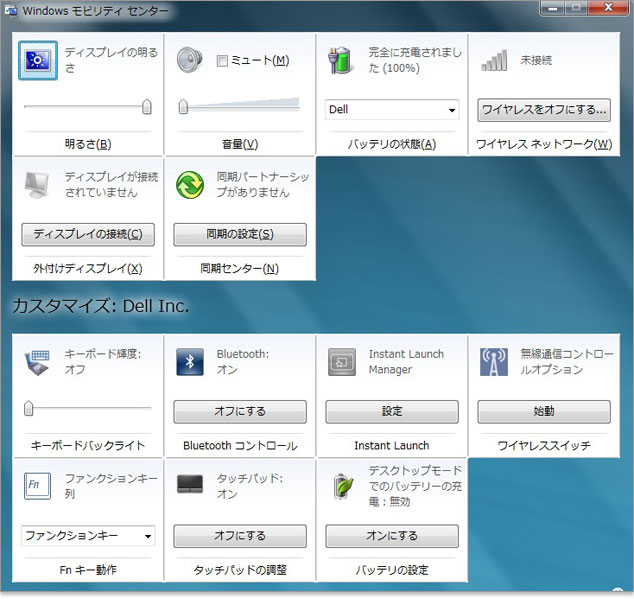Click the カスタマイズ: Dell Inc. heading
The image size is (634, 599).
click(101, 306)
